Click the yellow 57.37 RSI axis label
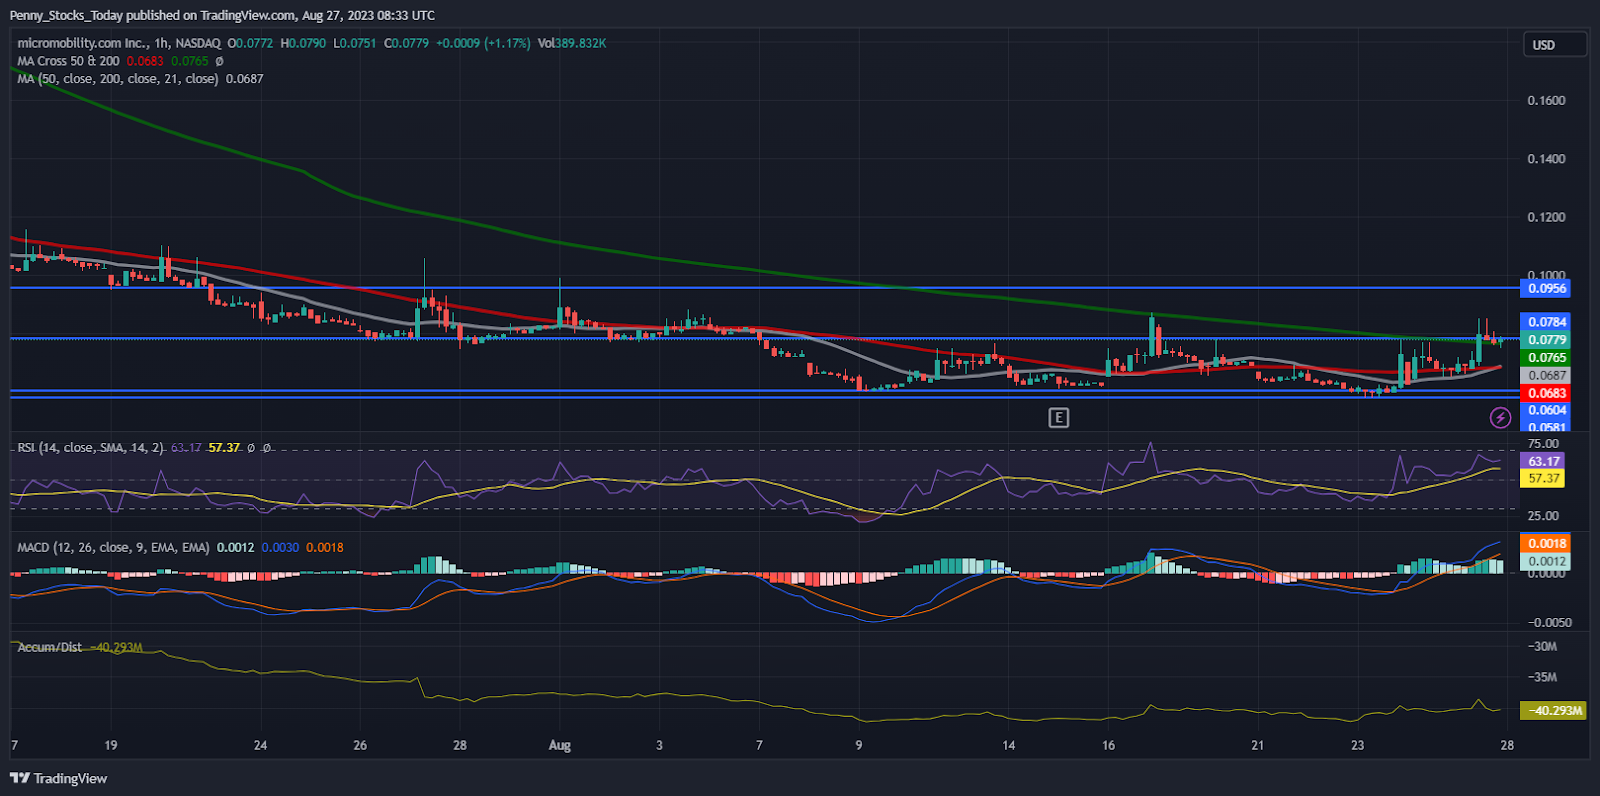The height and width of the screenshot is (796, 1600). click(1544, 479)
